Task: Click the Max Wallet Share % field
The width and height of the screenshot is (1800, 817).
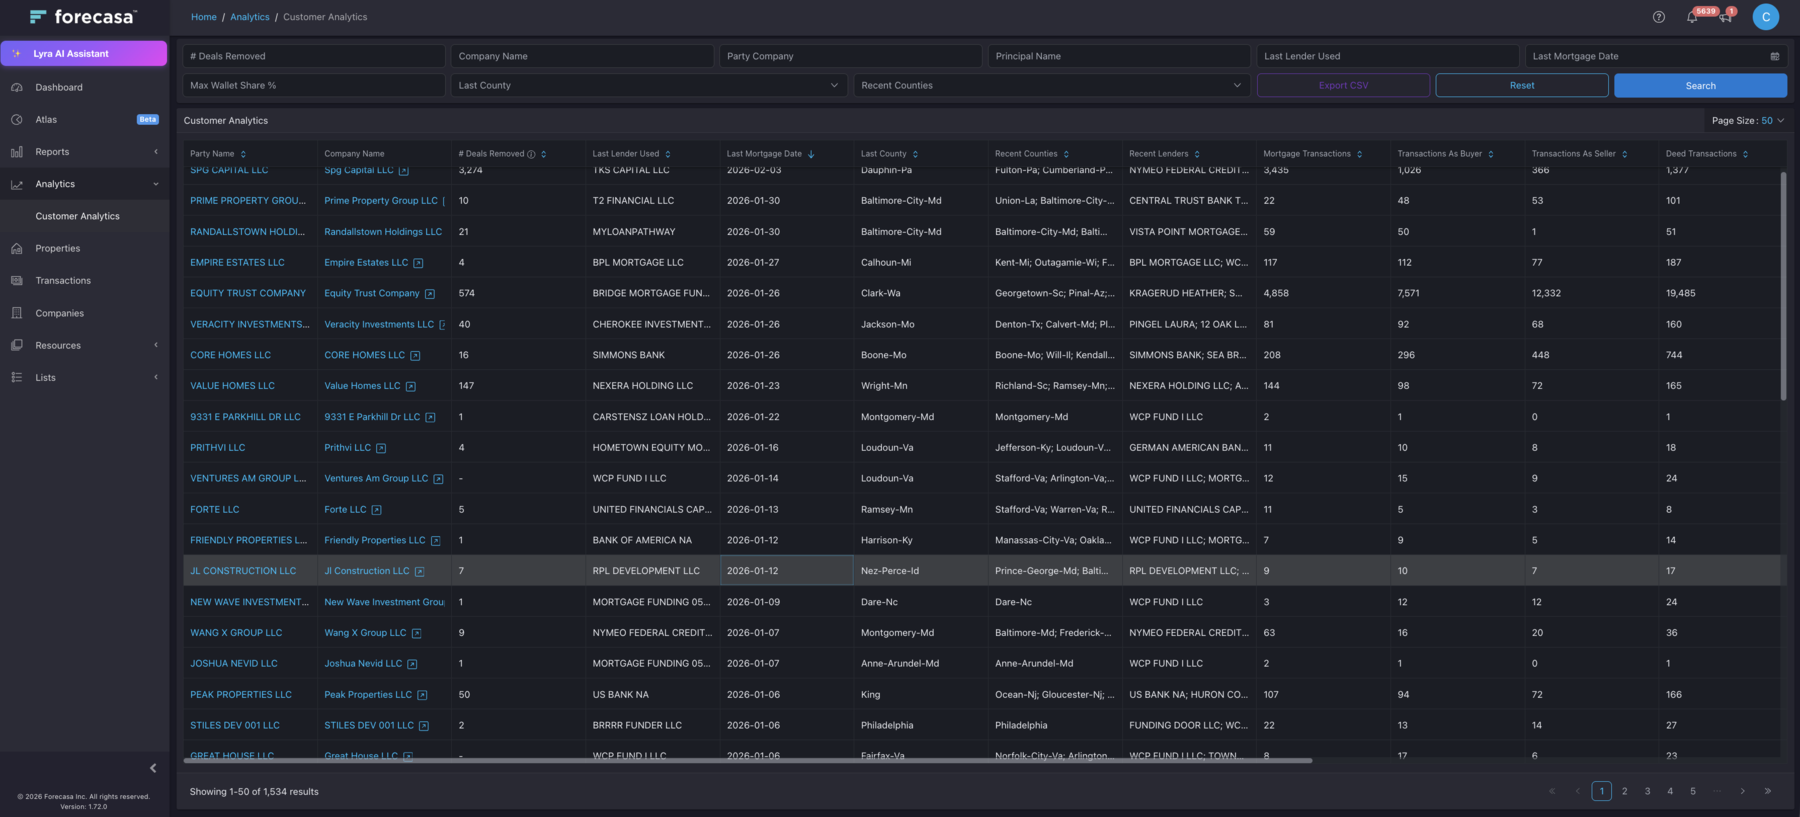Action: click(314, 85)
